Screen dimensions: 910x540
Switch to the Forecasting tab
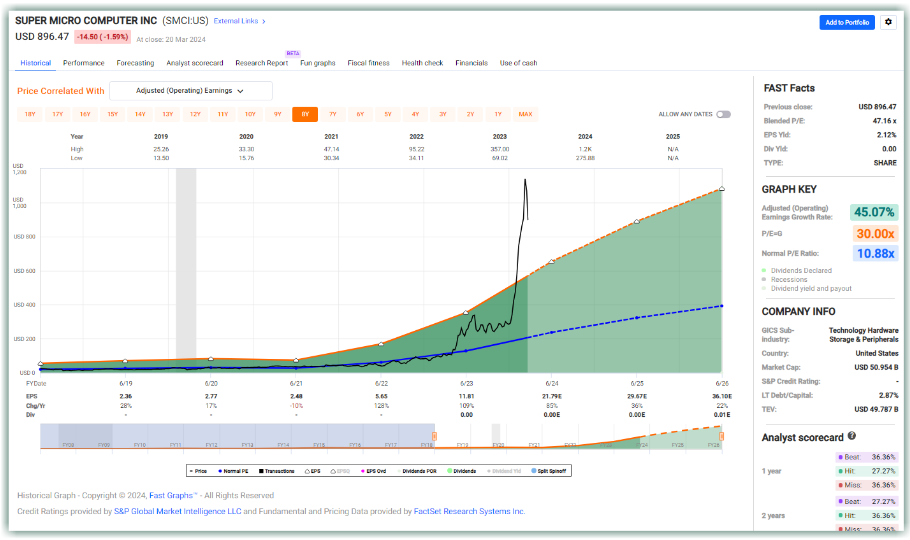coord(135,63)
